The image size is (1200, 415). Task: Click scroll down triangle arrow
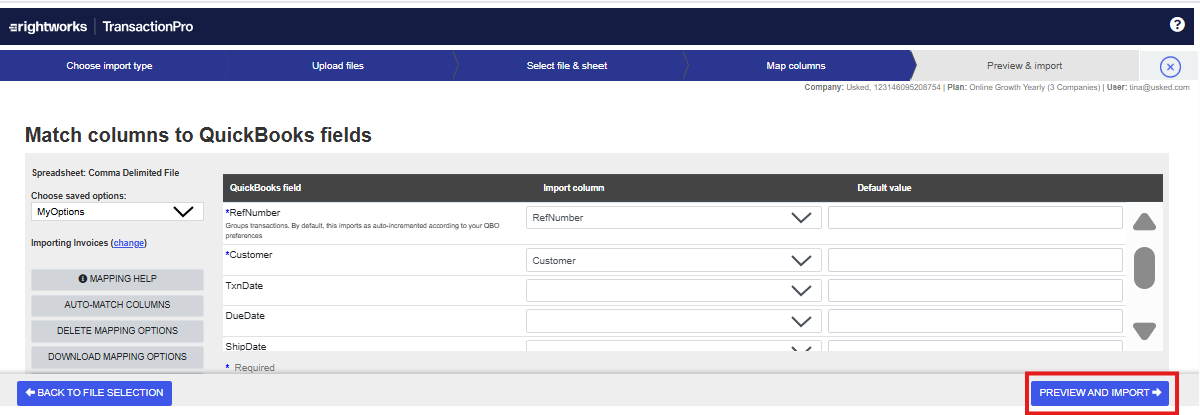click(1145, 330)
